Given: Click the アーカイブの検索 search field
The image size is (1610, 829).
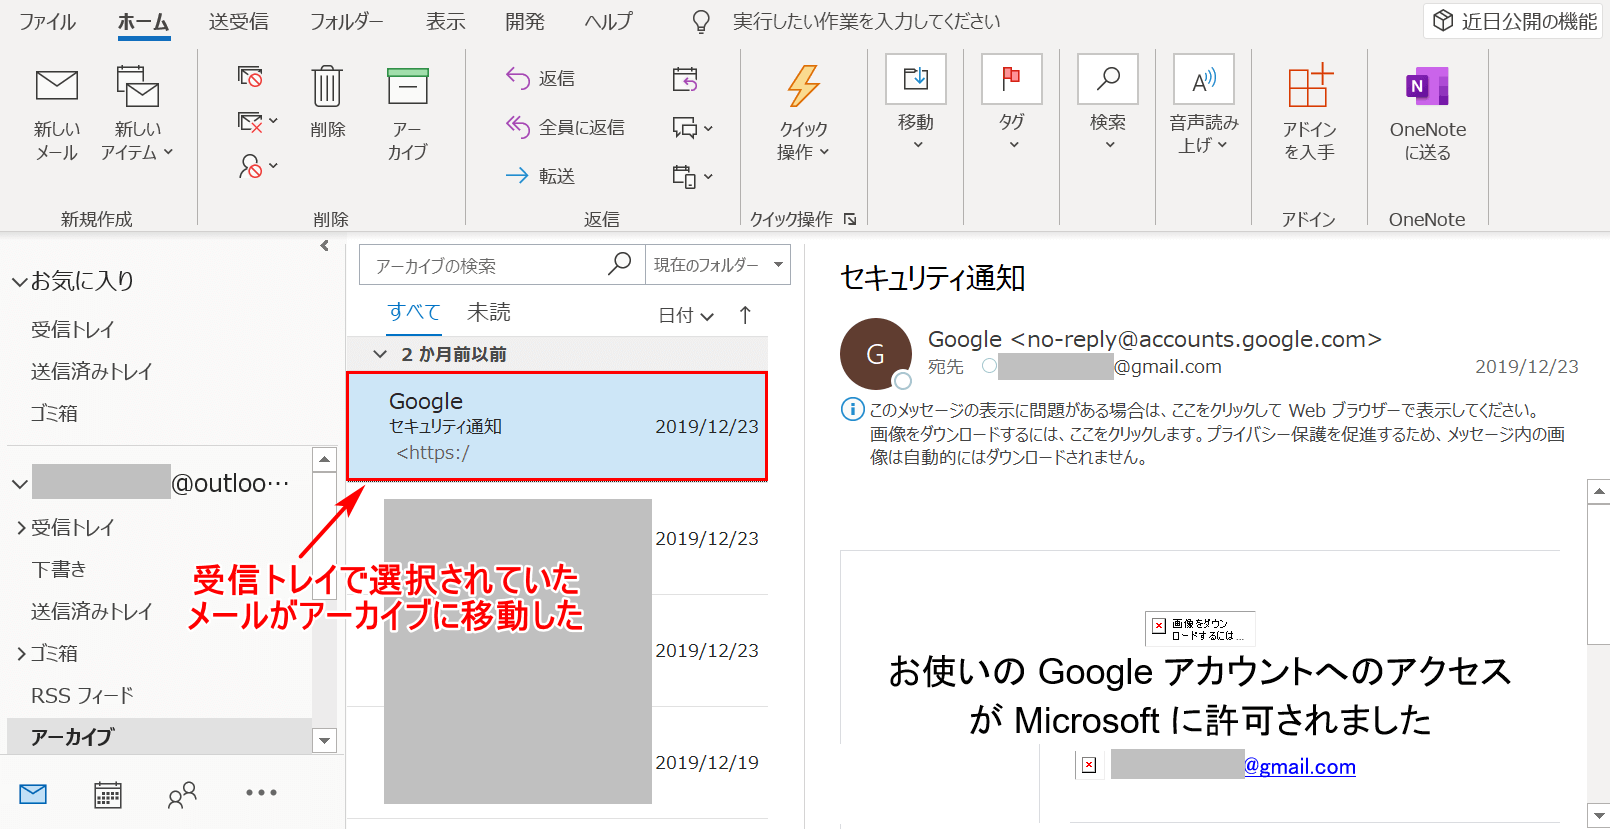Looking at the screenshot, I should point(485,265).
